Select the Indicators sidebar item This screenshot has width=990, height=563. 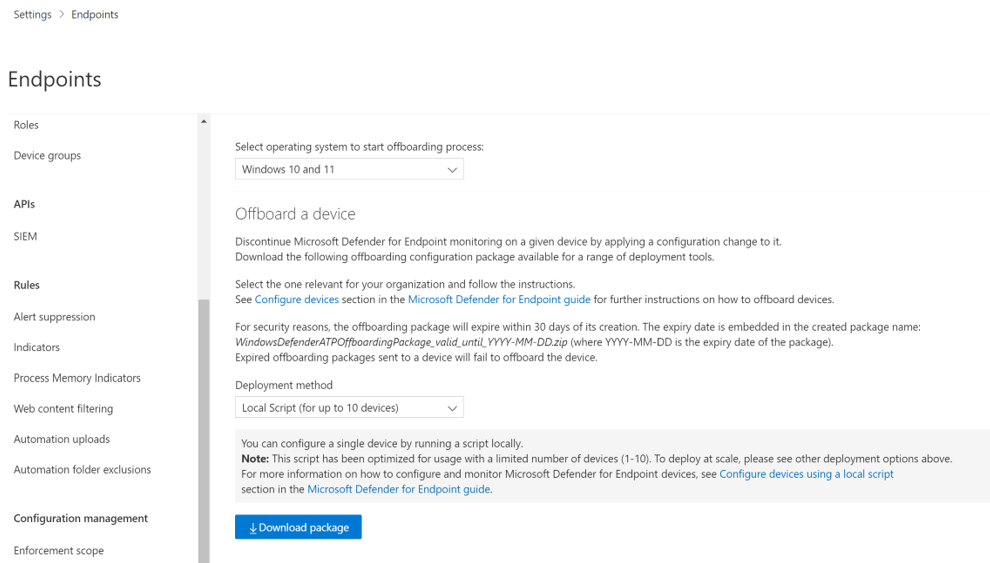[x=37, y=347]
